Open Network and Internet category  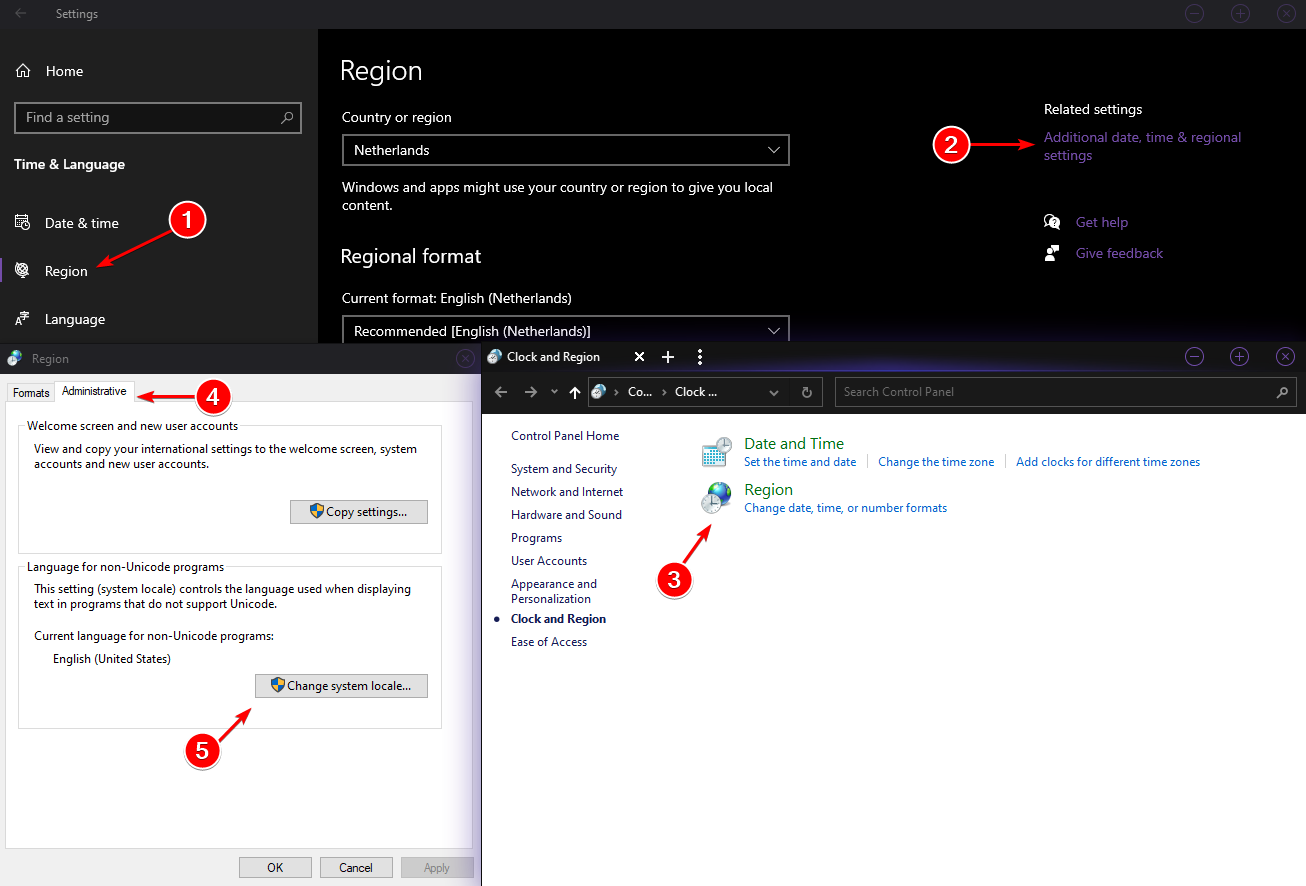[x=567, y=492]
